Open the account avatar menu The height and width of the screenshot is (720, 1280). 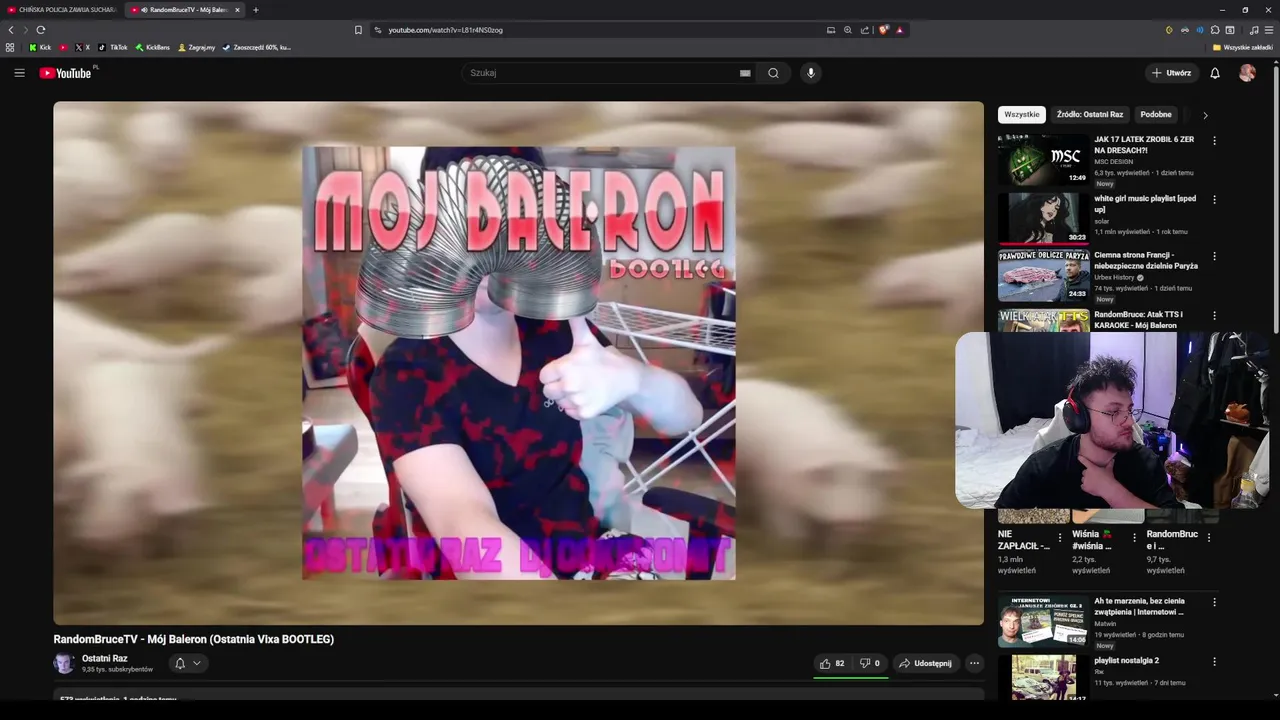pyautogui.click(x=1247, y=73)
